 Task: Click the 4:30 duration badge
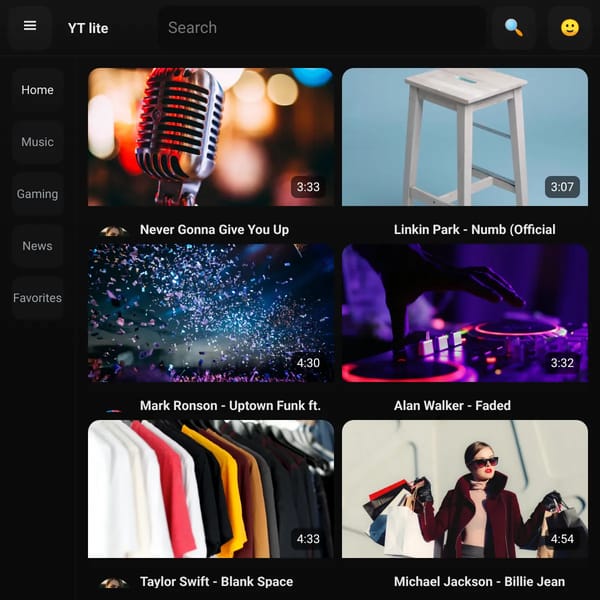[308, 363]
